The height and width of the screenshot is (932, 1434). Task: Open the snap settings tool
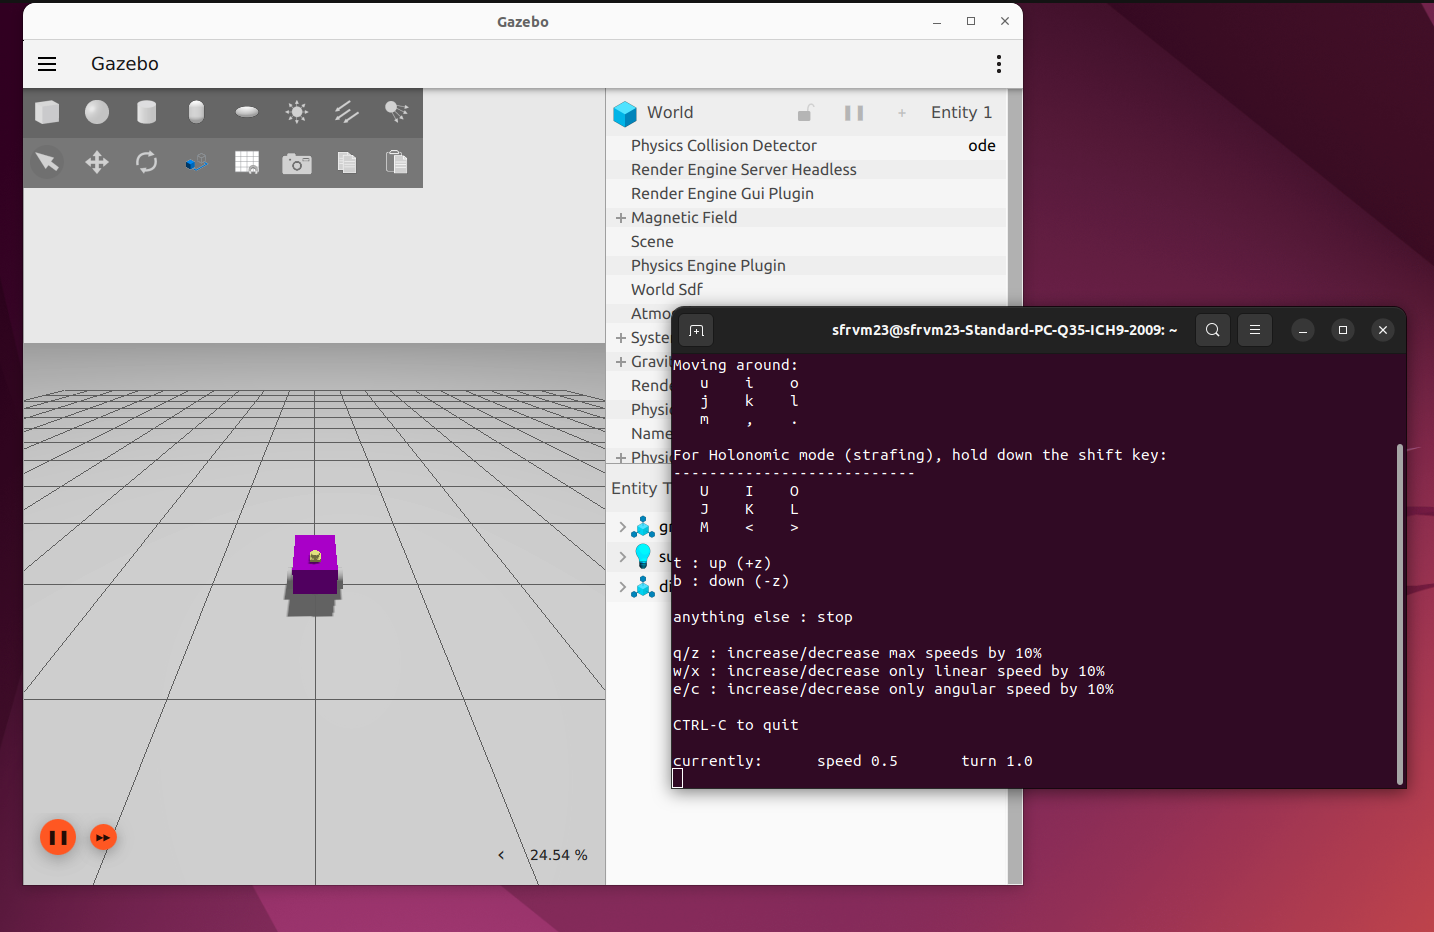tap(197, 162)
